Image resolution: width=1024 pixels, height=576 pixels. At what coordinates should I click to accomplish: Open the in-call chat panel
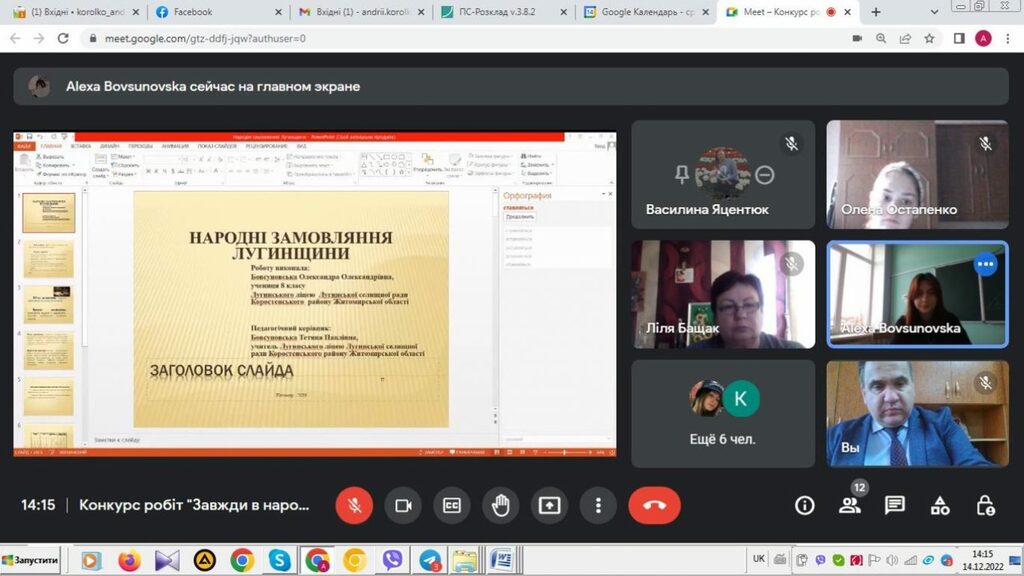coord(895,505)
